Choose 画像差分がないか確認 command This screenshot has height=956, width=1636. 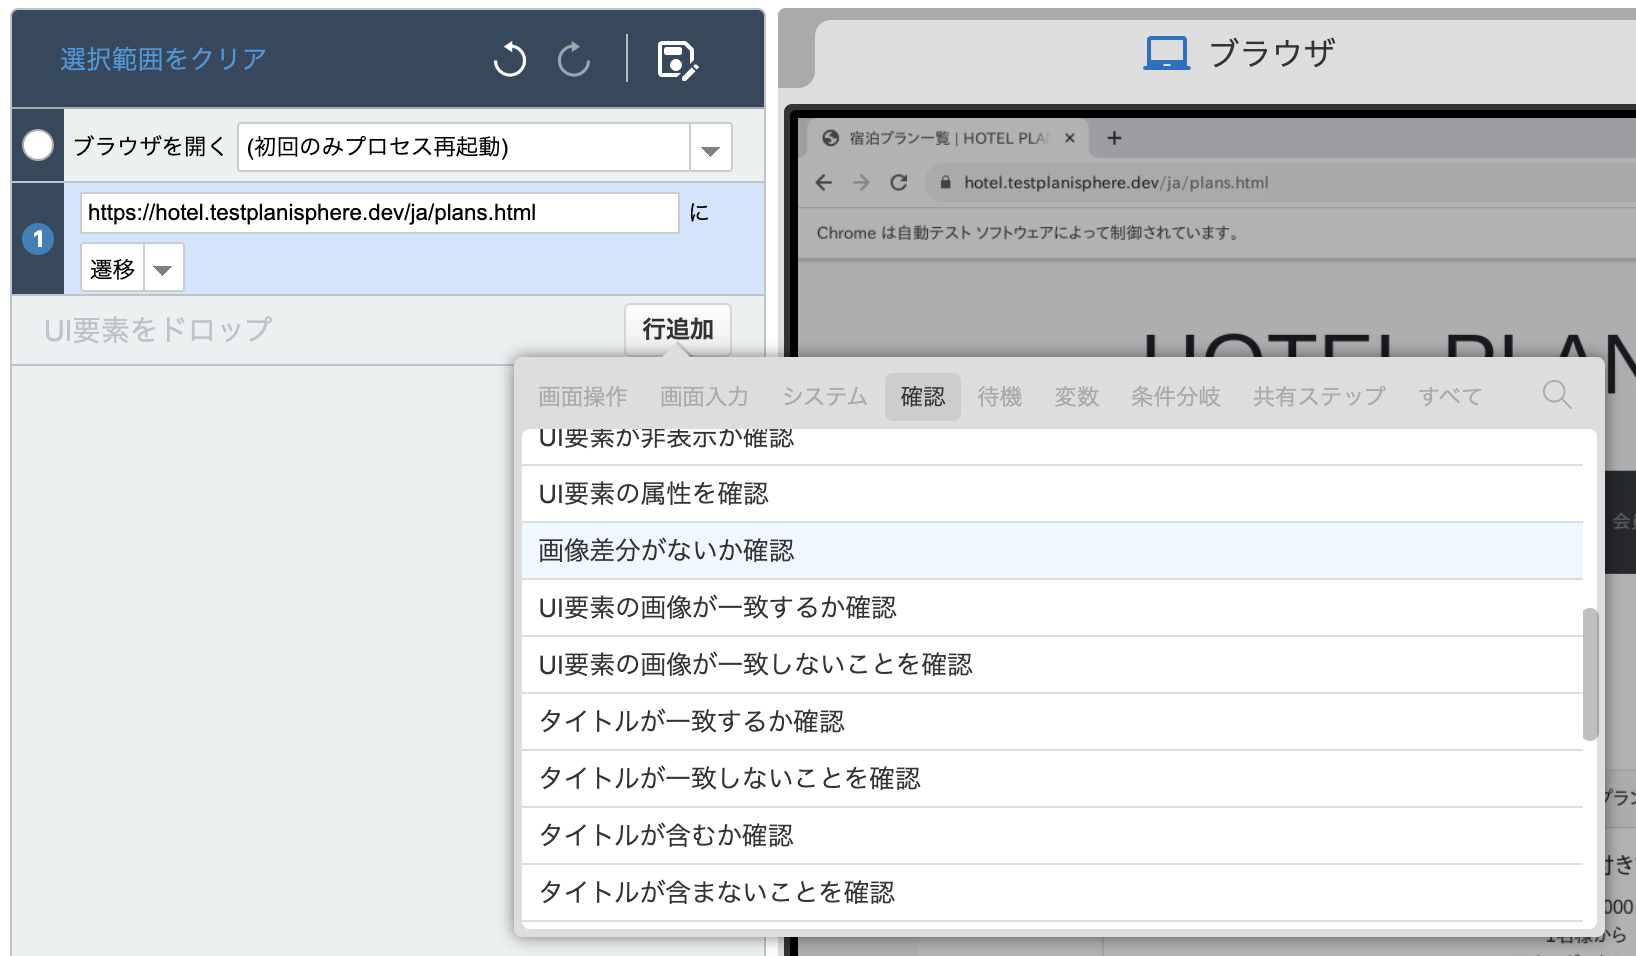[x=1052, y=551]
